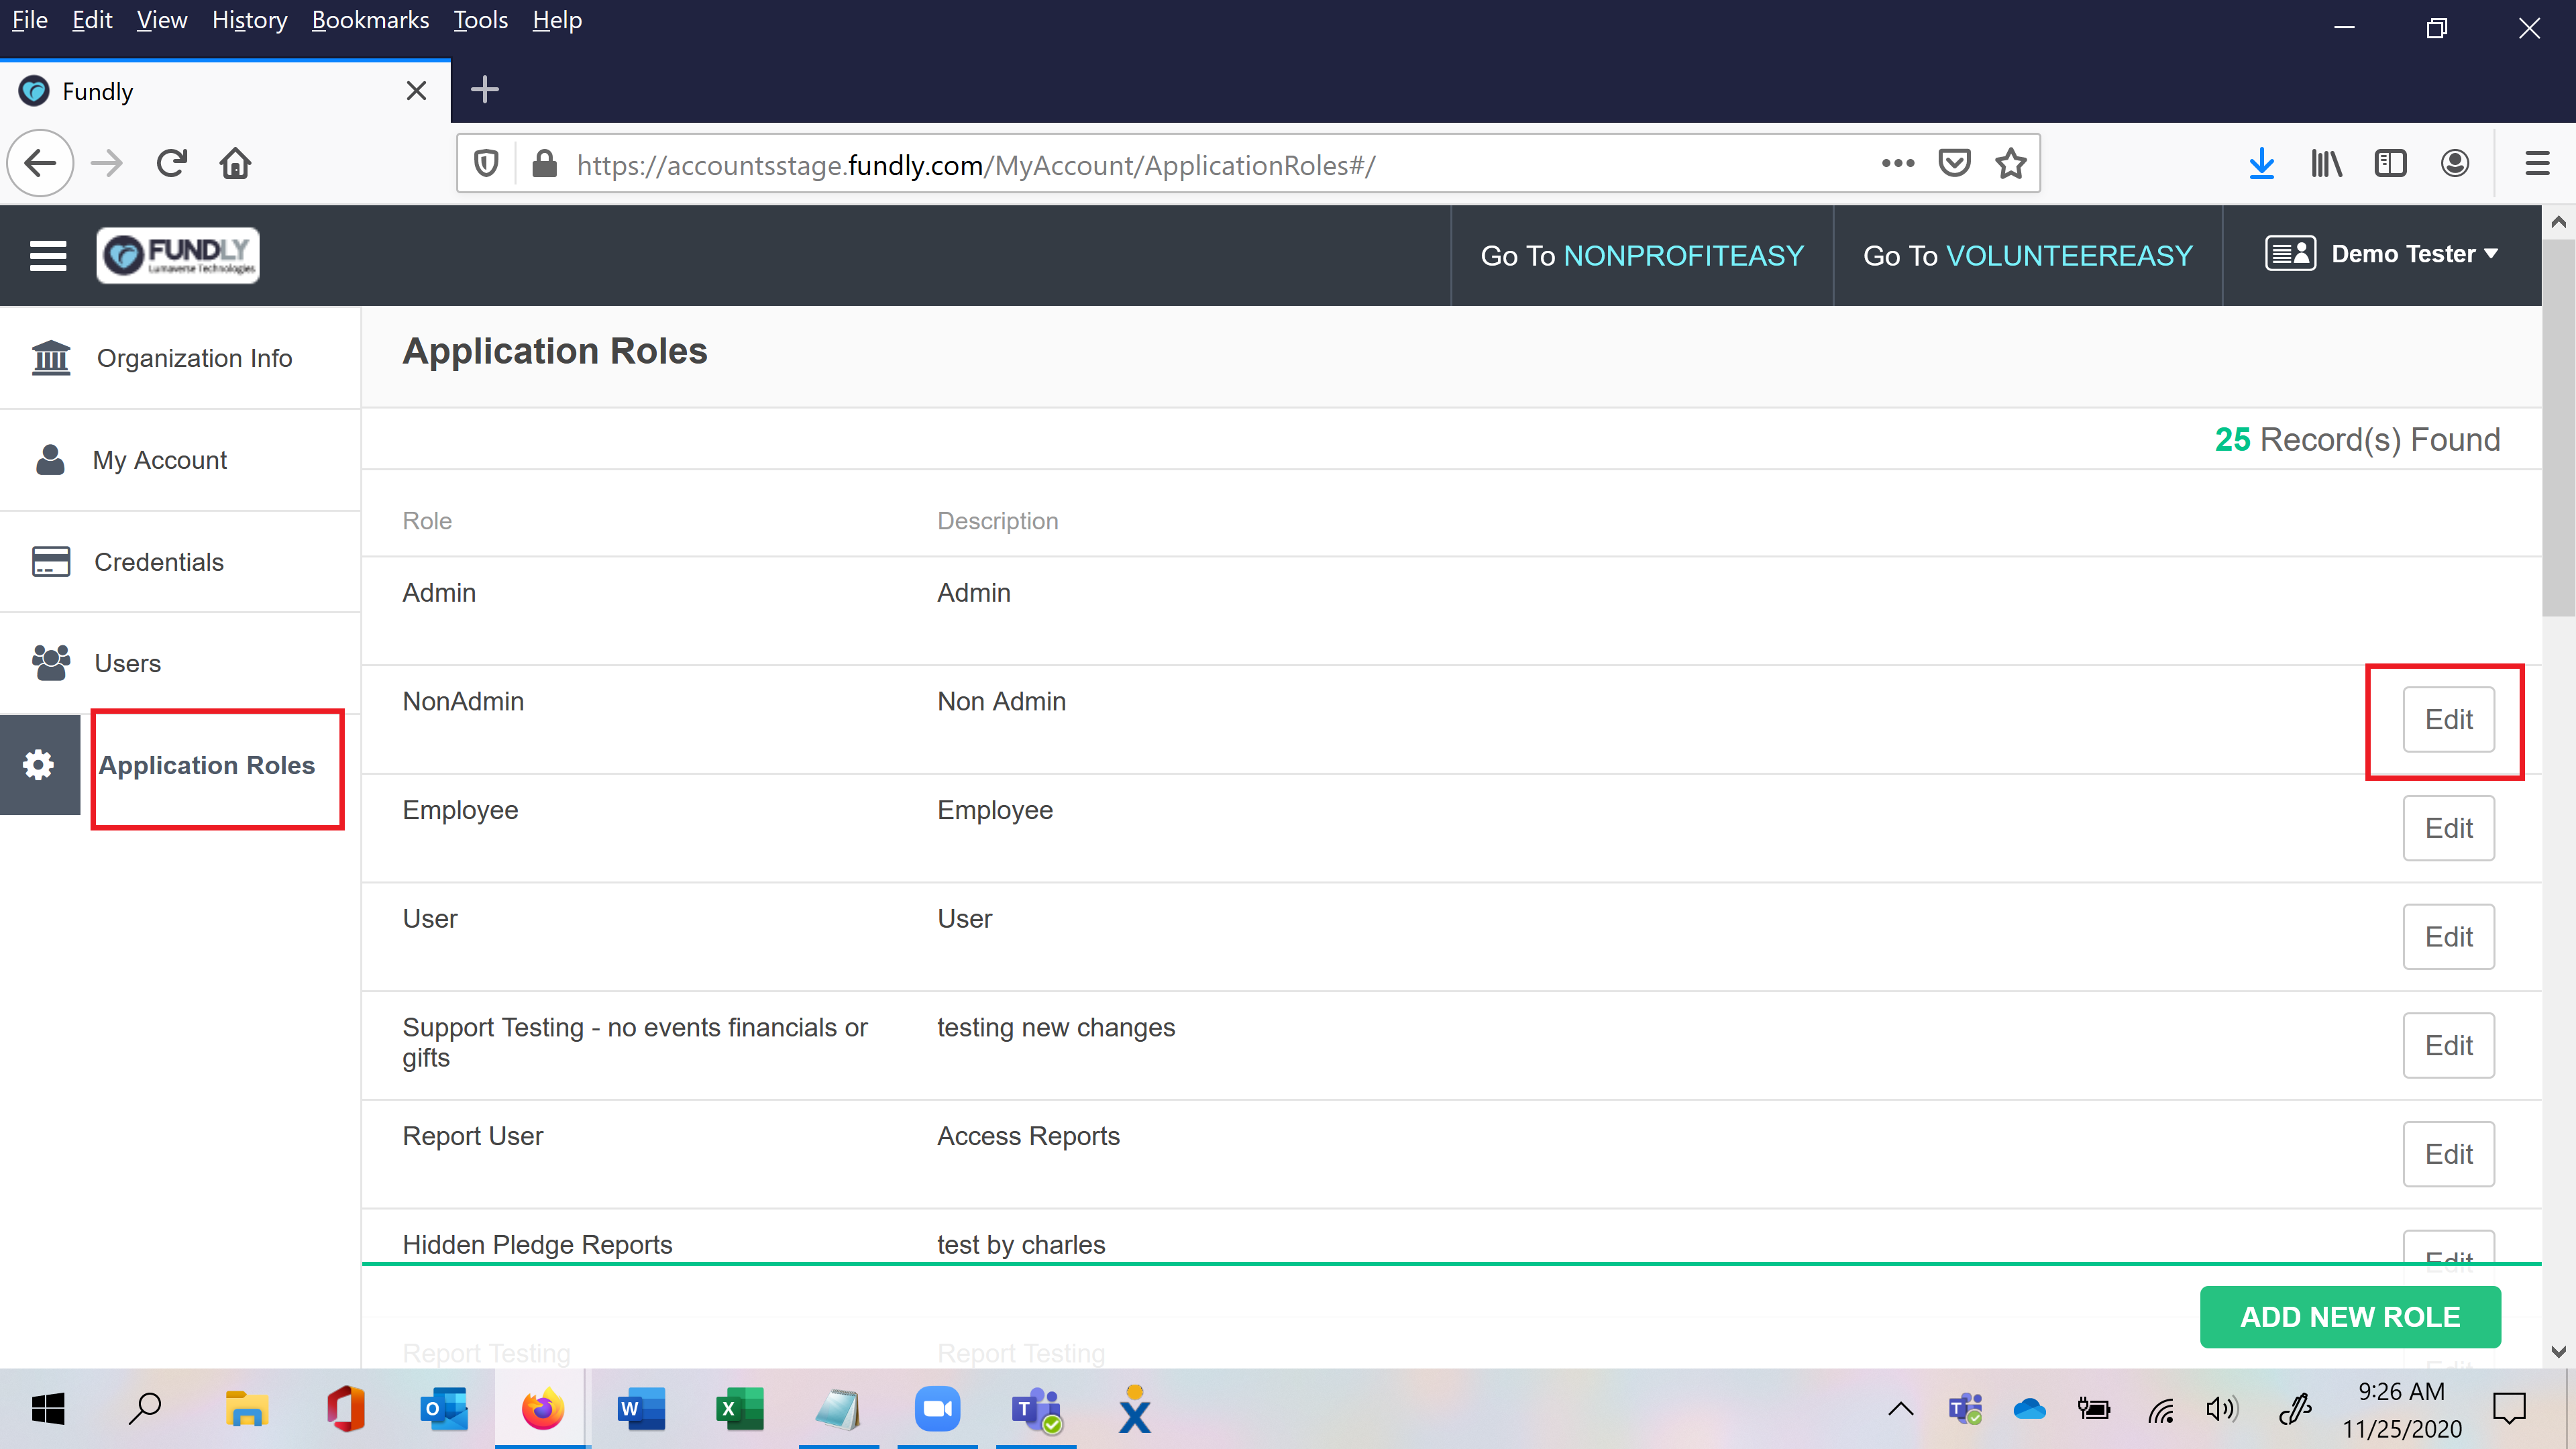
Task: Click the Fundly logo
Action: pos(178,255)
